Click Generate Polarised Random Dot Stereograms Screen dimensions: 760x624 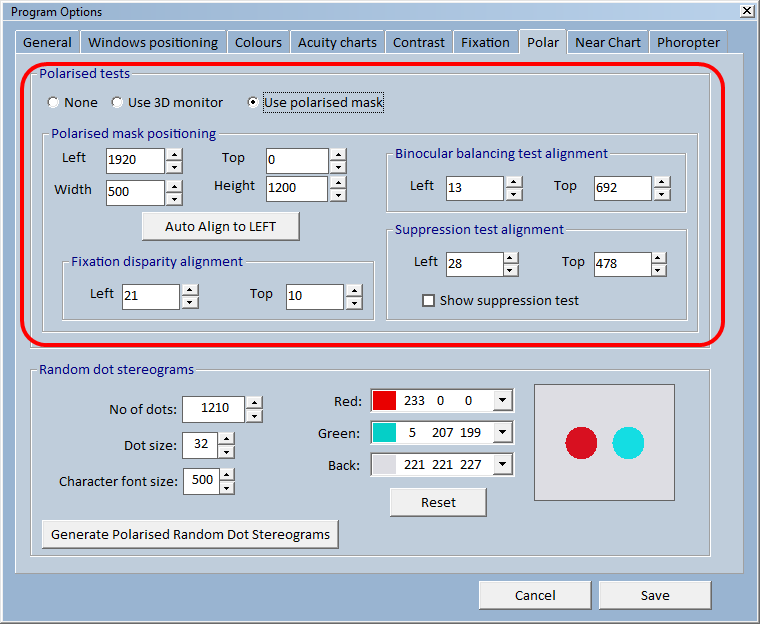190,534
